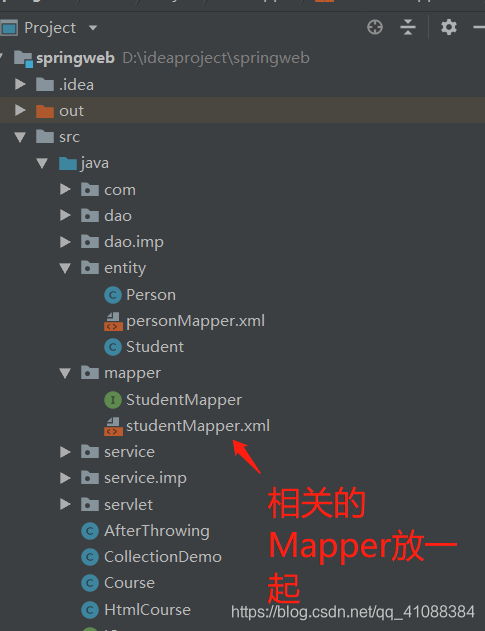Expand the .idea folder arrow
Viewport: 485px width, 631px height.
click(x=20, y=85)
